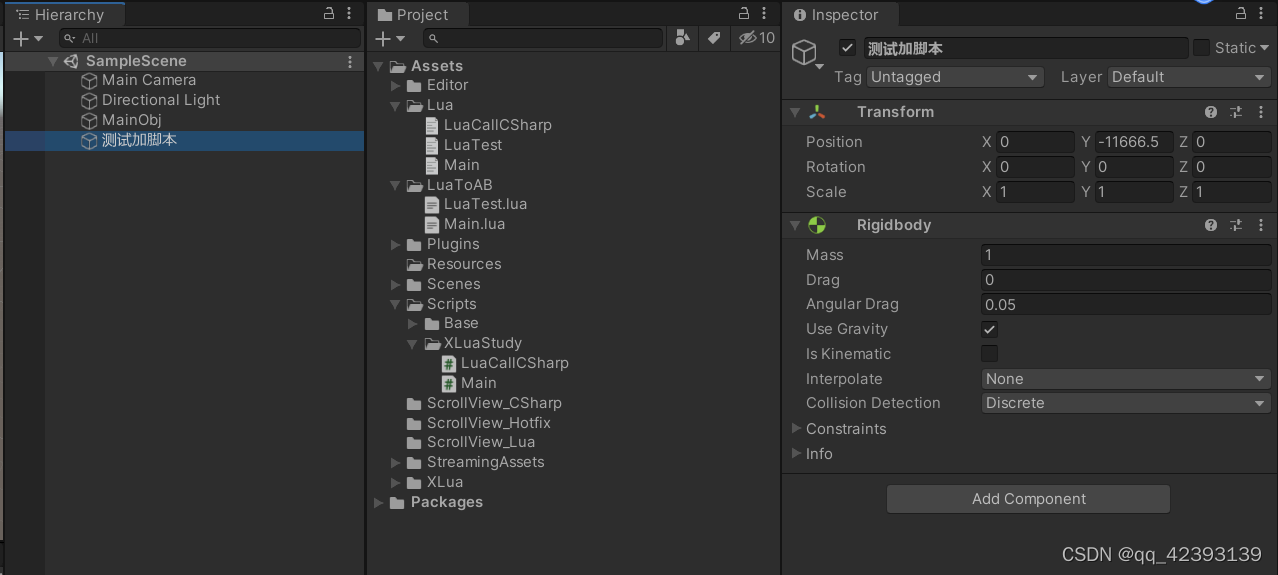This screenshot has width=1278, height=575.
Task: Toggle hidden packages visibility eye icon
Action: (x=757, y=38)
